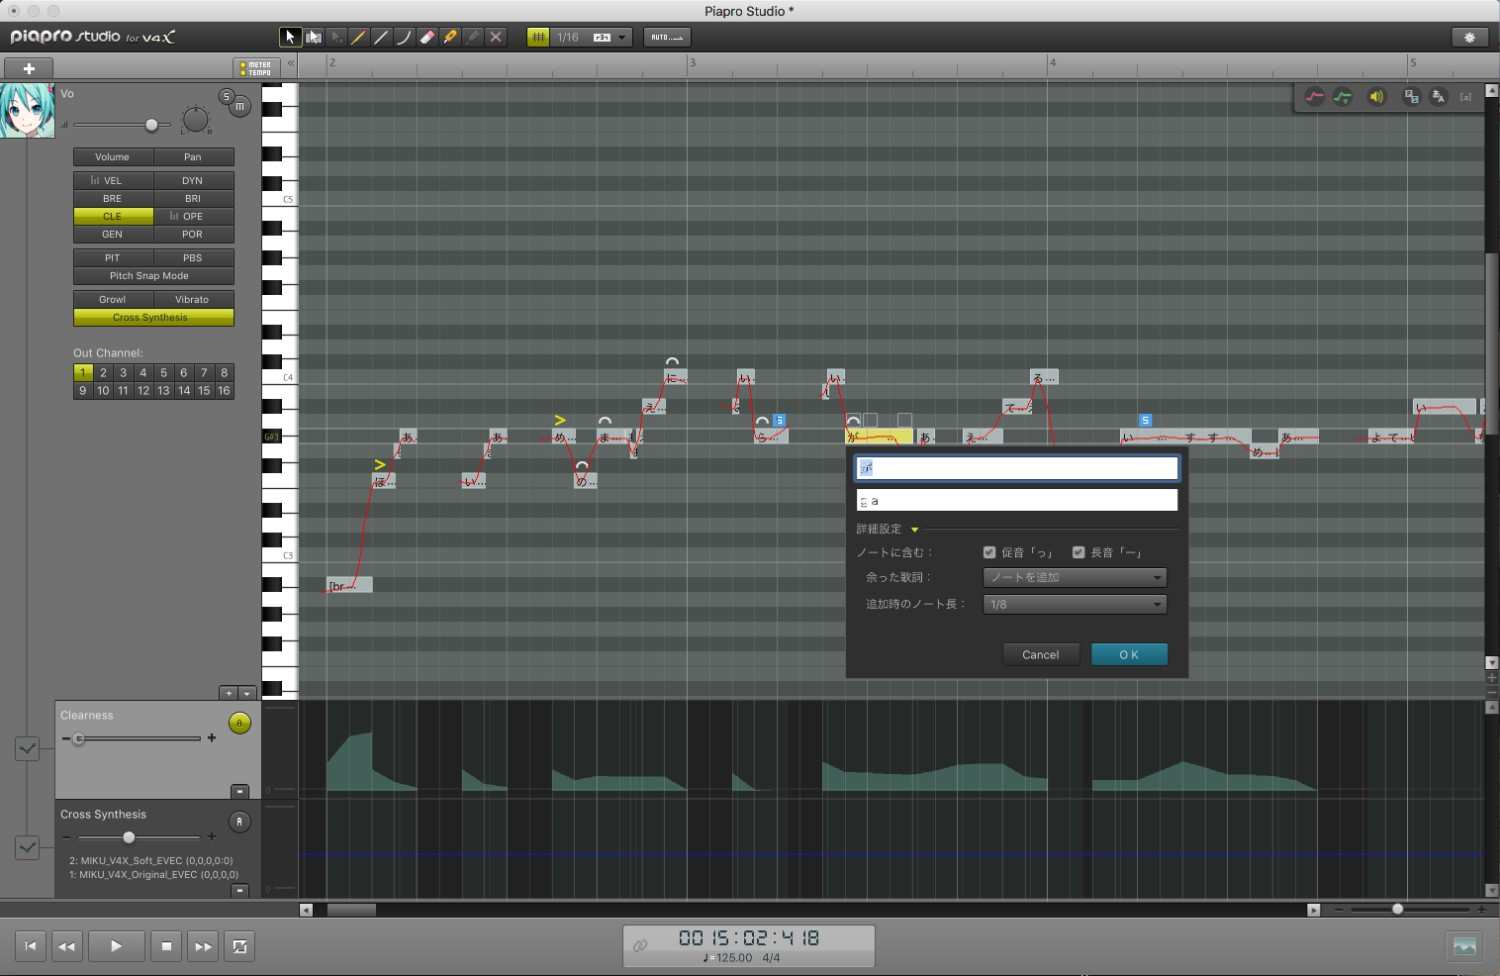Pick the Line drawing tool
Image resolution: width=1500 pixels, height=976 pixels.
click(381, 37)
